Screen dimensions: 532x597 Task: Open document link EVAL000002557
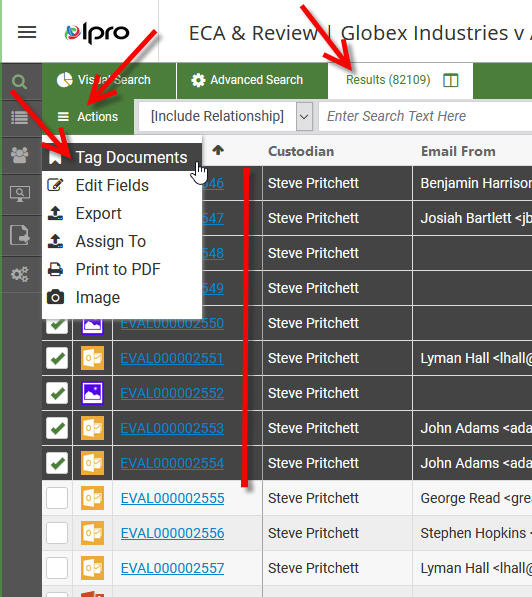click(173, 568)
